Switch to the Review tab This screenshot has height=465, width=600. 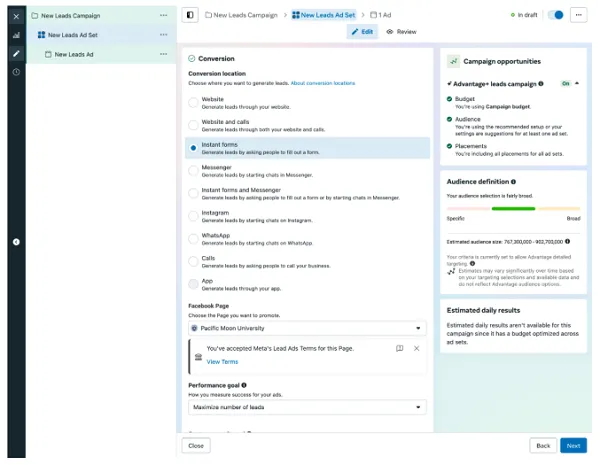click(x=401, y=32)
